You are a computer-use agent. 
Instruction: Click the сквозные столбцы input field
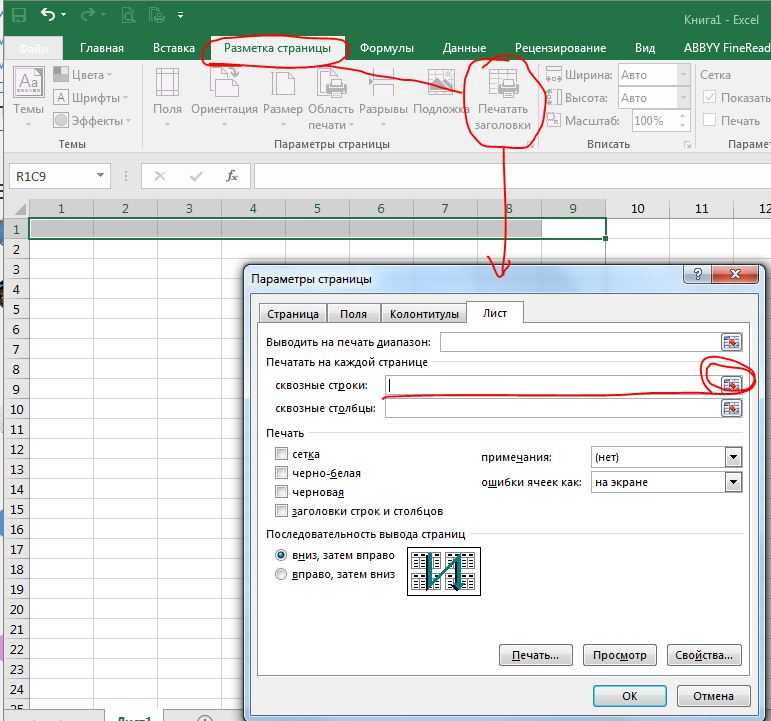[553, 408]
